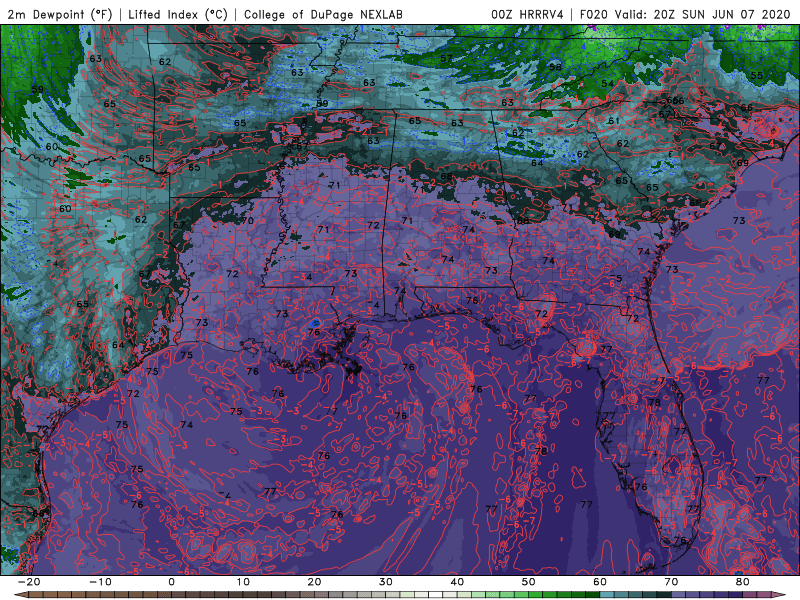Click the -20 label on the color scale
This screenshot has height=600, width=800.
point(29,582)
